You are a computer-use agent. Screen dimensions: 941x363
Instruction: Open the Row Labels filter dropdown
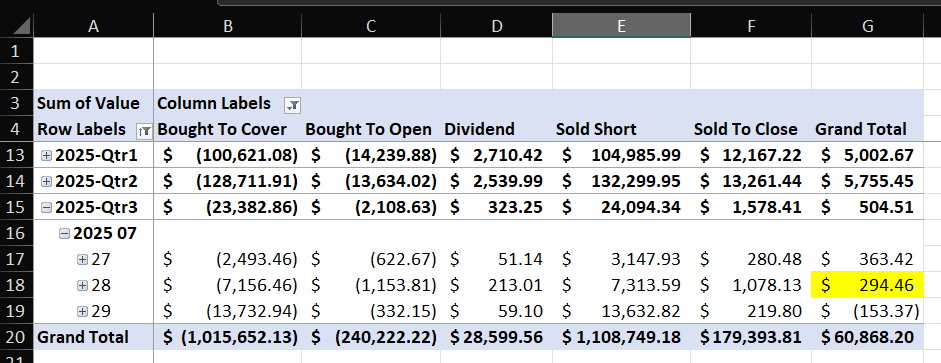tap(144, 130)
